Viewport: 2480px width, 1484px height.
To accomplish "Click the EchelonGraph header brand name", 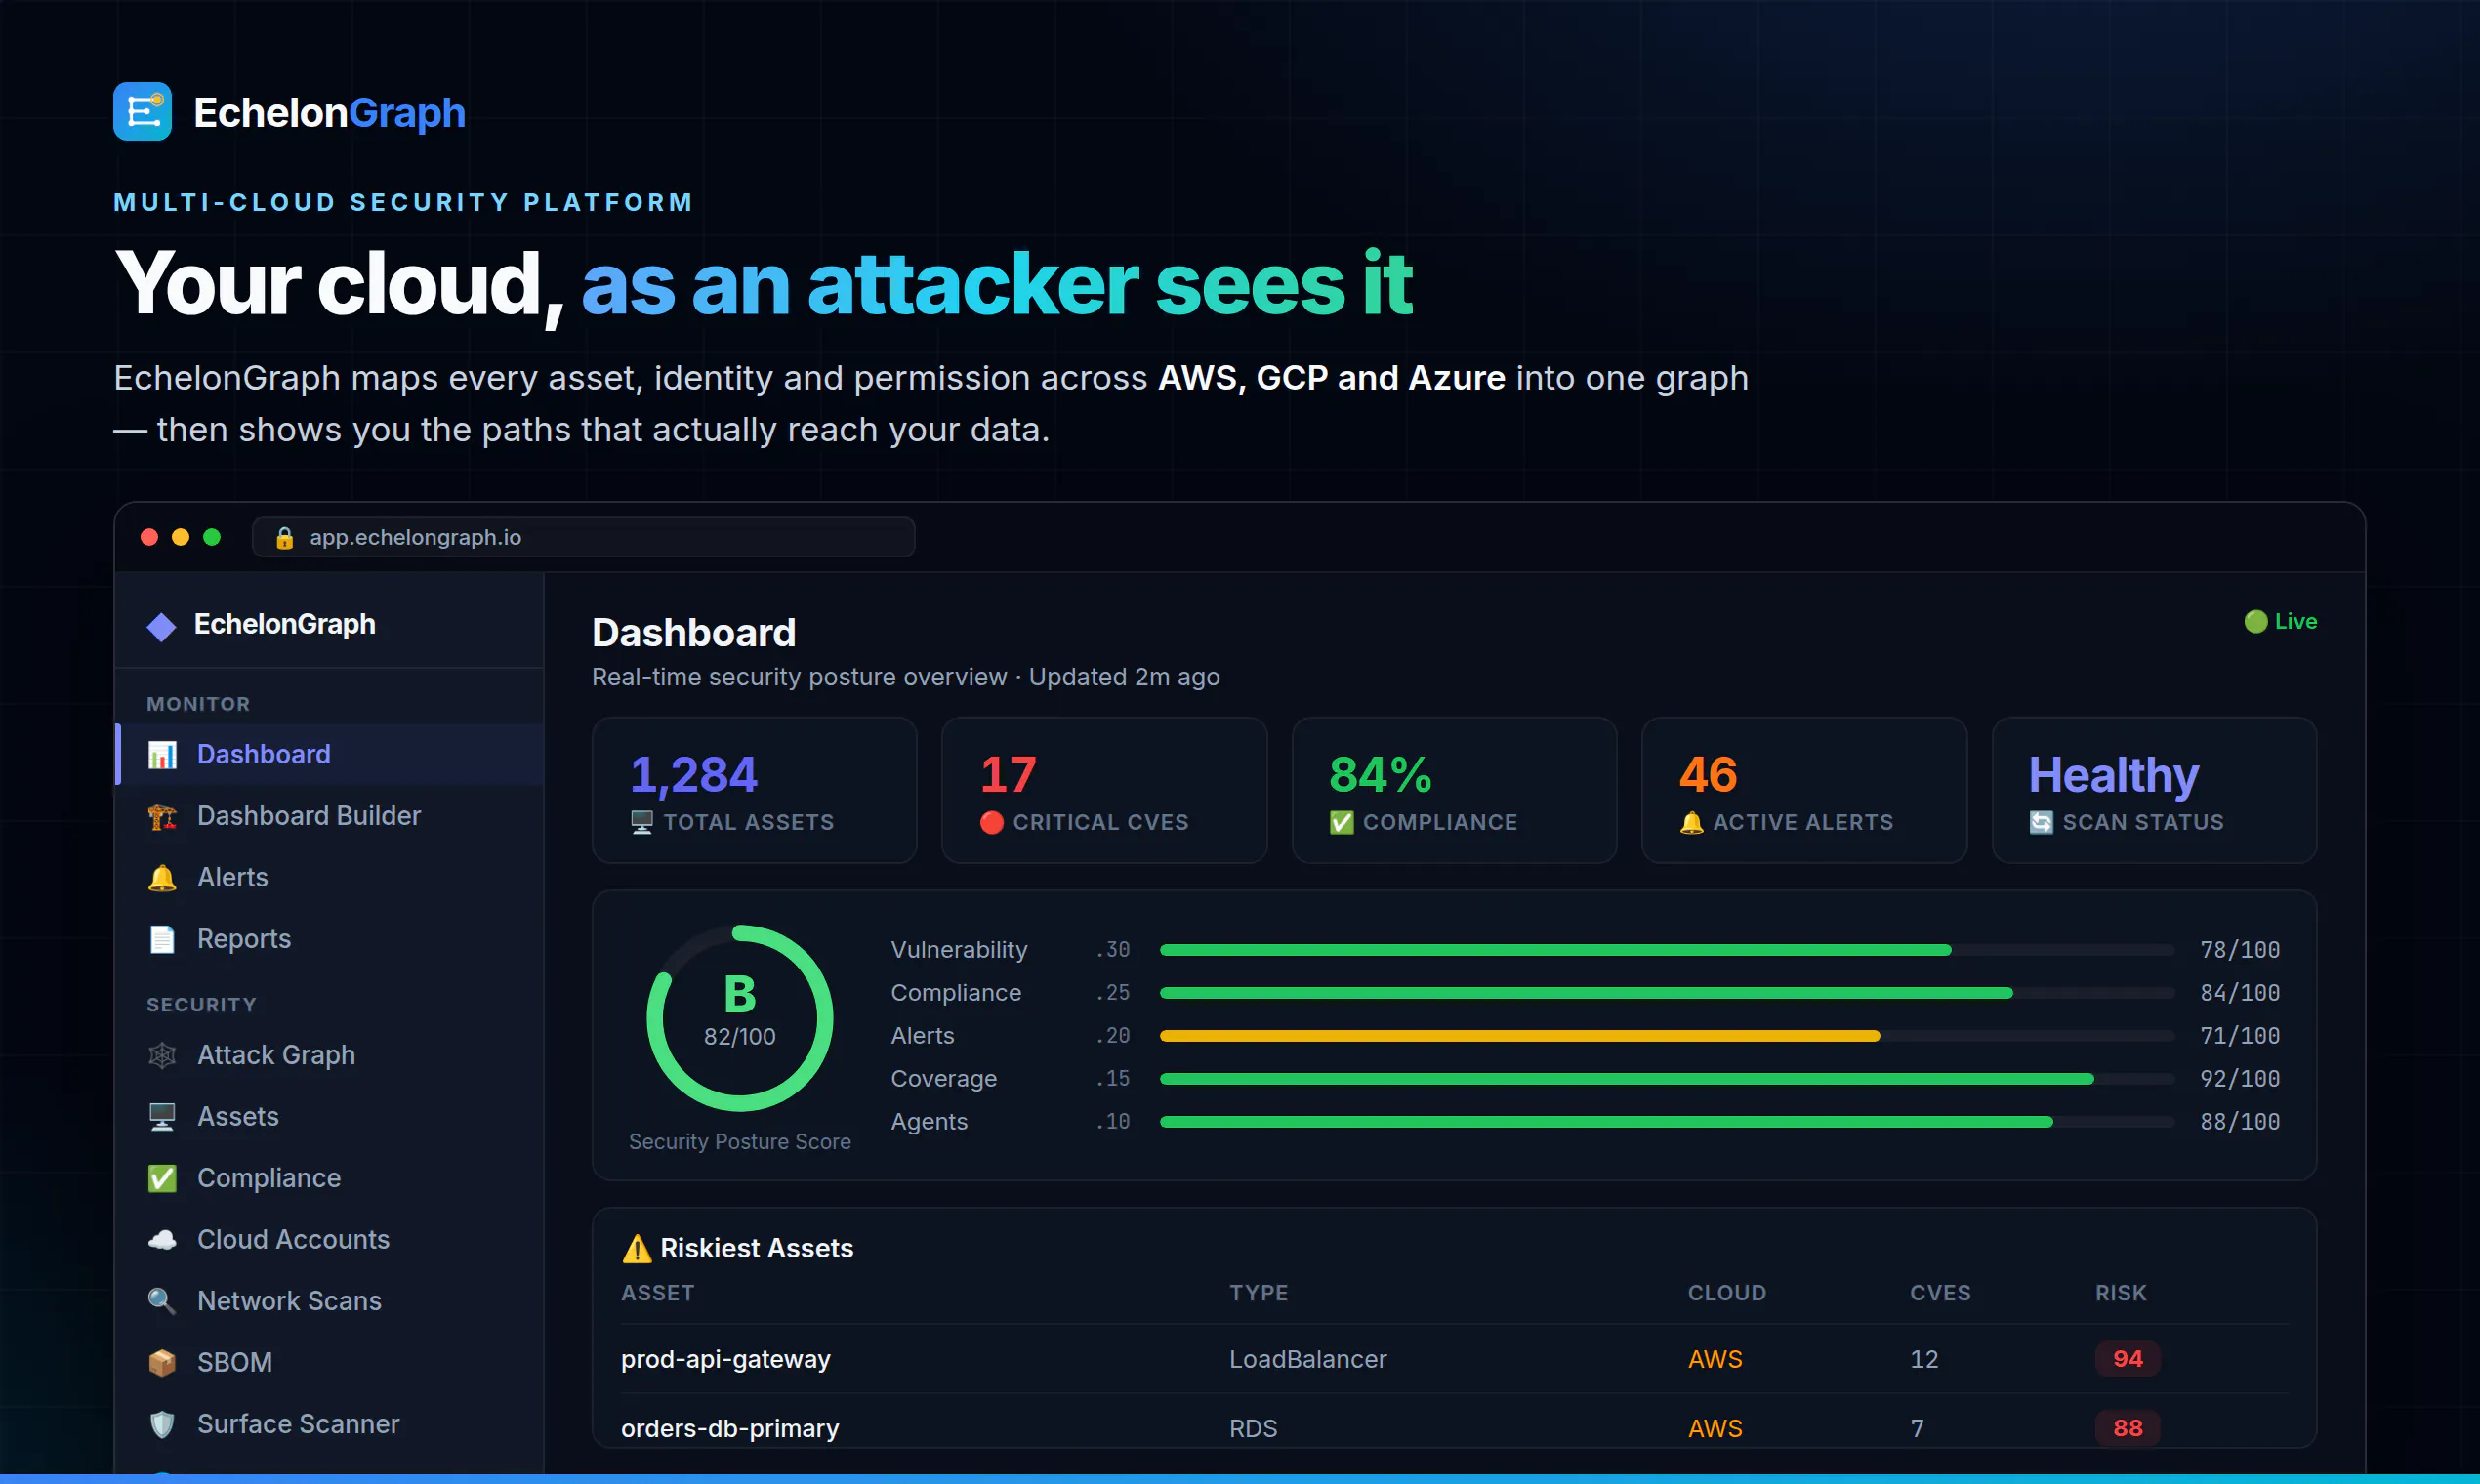I will 330,113.
